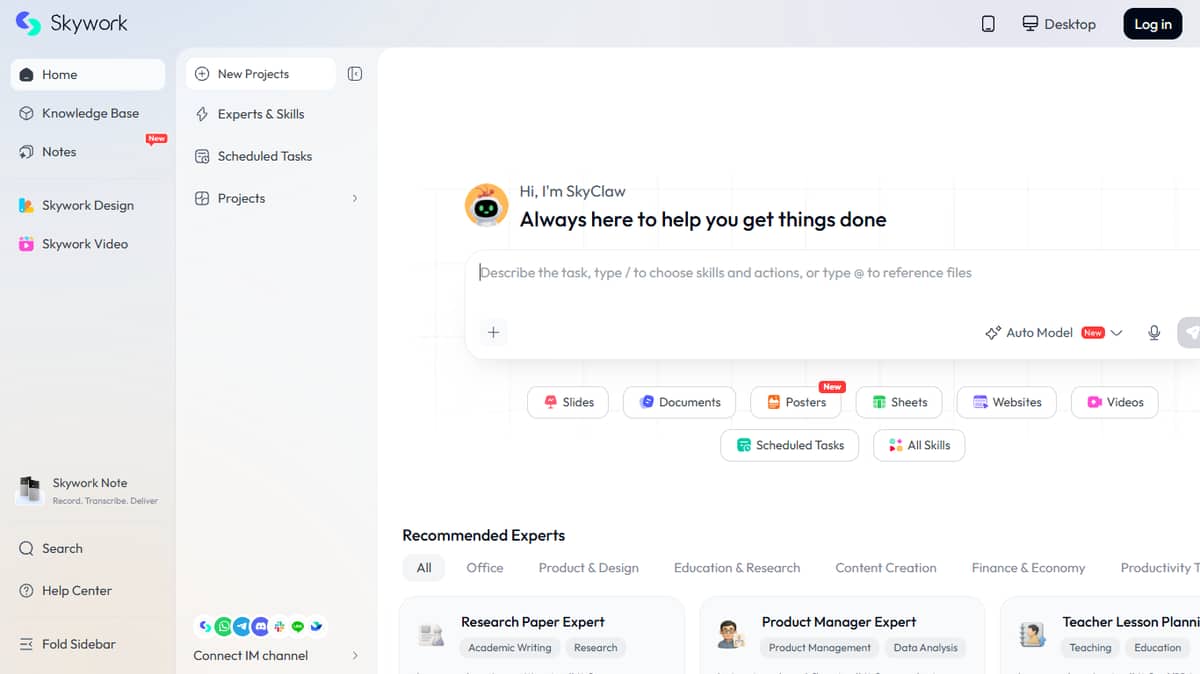Screen dimensions: 1200x674
Task: Select the All experts tab
Action: pyautogui.click(x=424, y=568)
